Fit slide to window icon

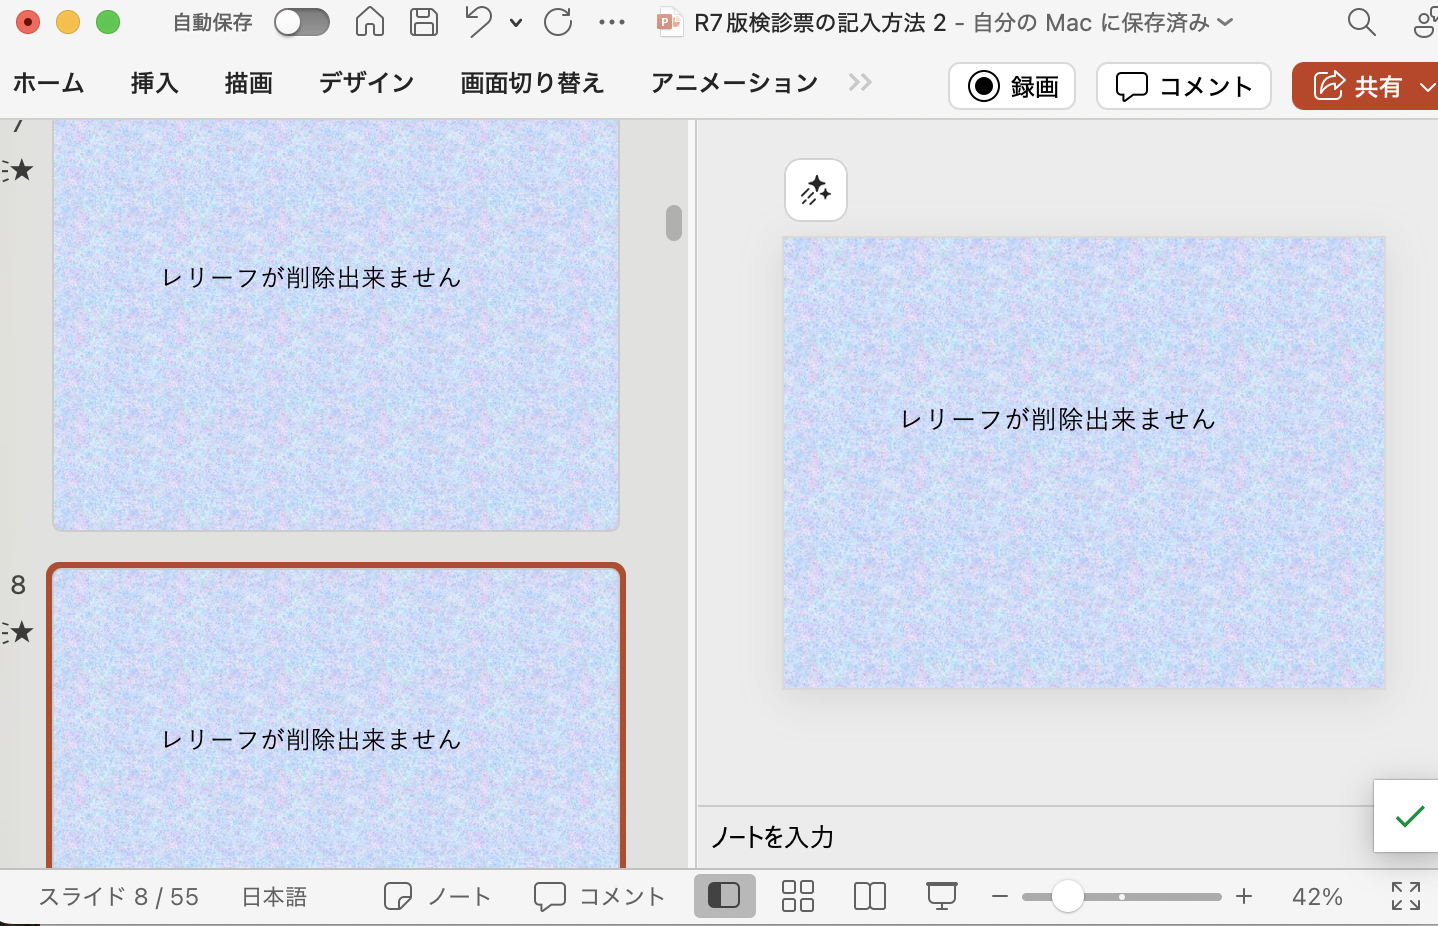[x=1406, y=896]
